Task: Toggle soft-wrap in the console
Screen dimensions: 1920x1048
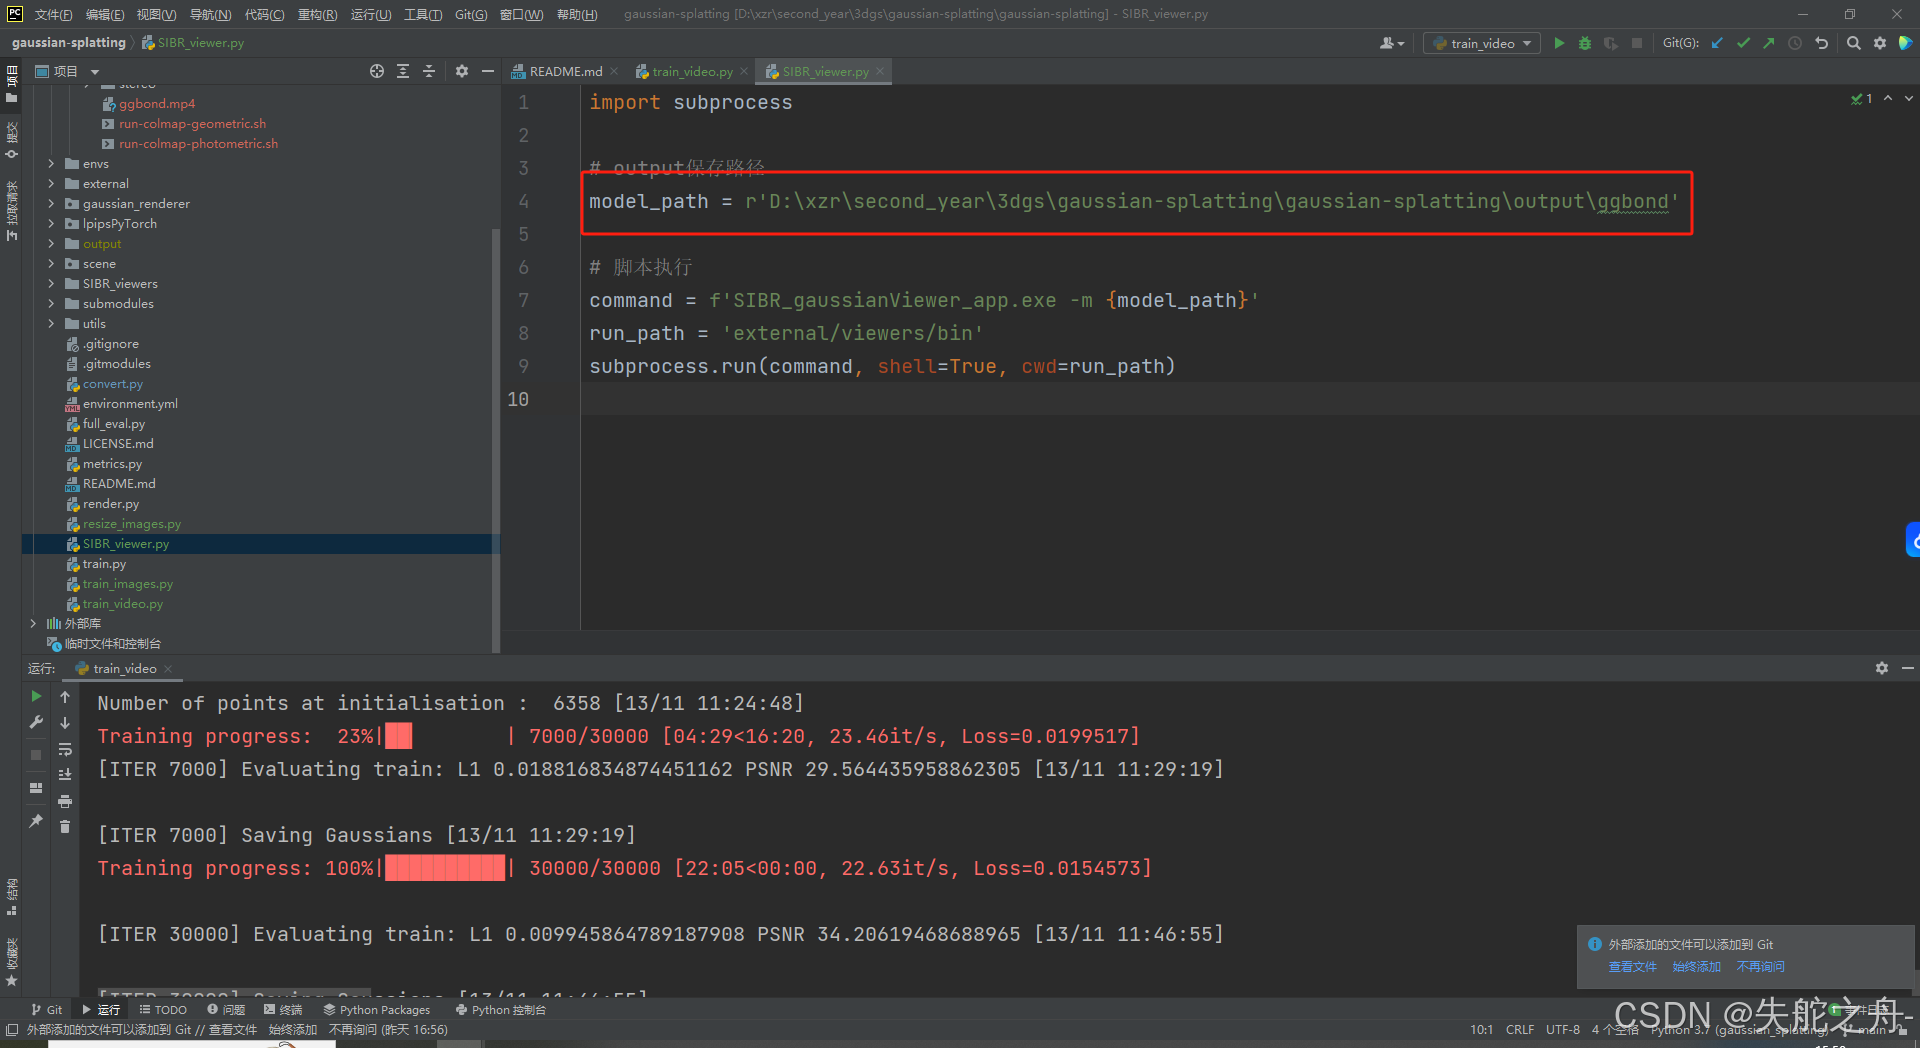Action: click(x=65, y=749)
